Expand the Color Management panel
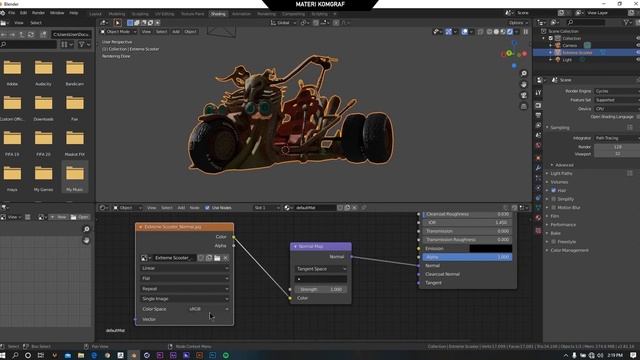Image resolution: width=640 pixels, height=360 pixels. pyautogui.click(x=569, y=251)
